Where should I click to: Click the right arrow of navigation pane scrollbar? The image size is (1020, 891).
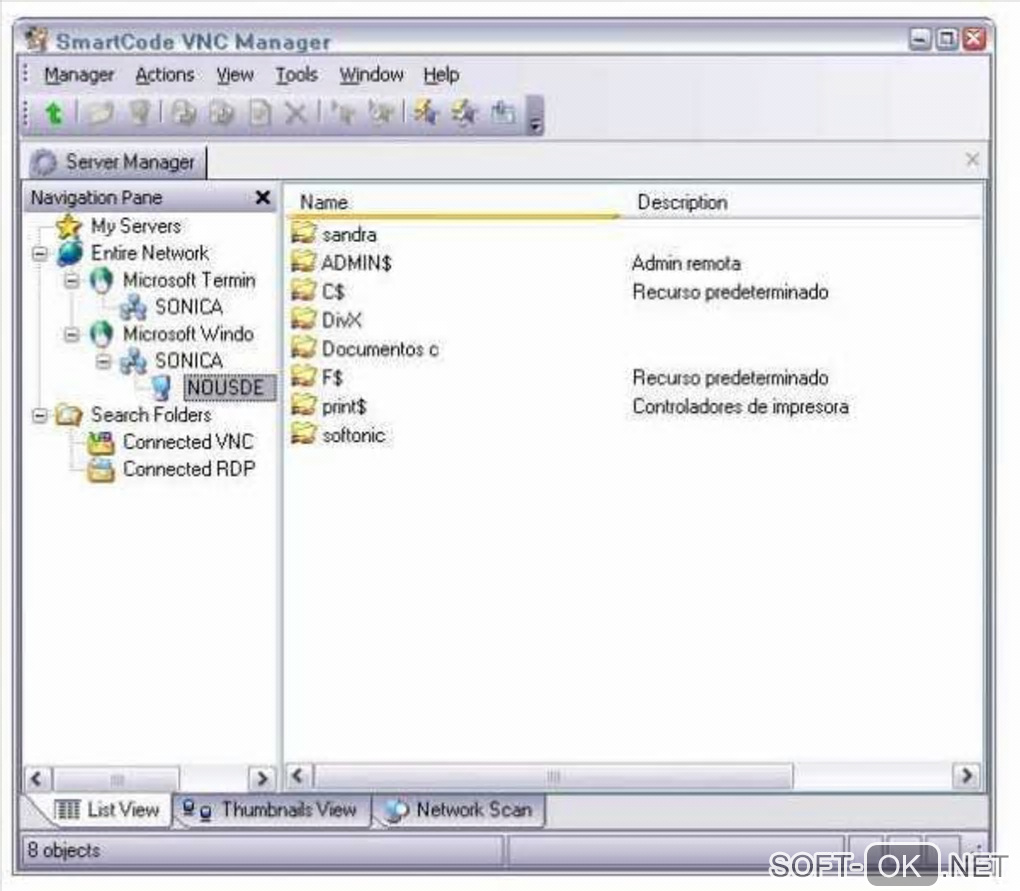tap(262, 778)
